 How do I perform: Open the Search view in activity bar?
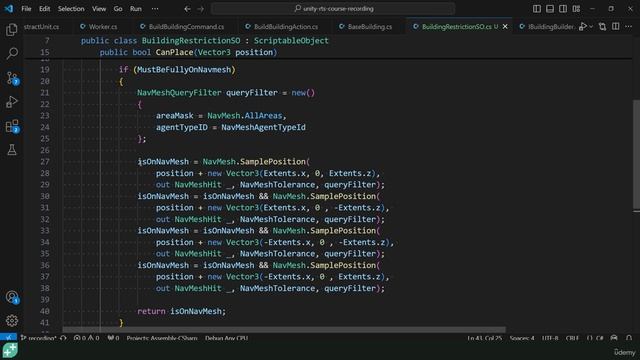pyautogui.click(x=12, y=53)
